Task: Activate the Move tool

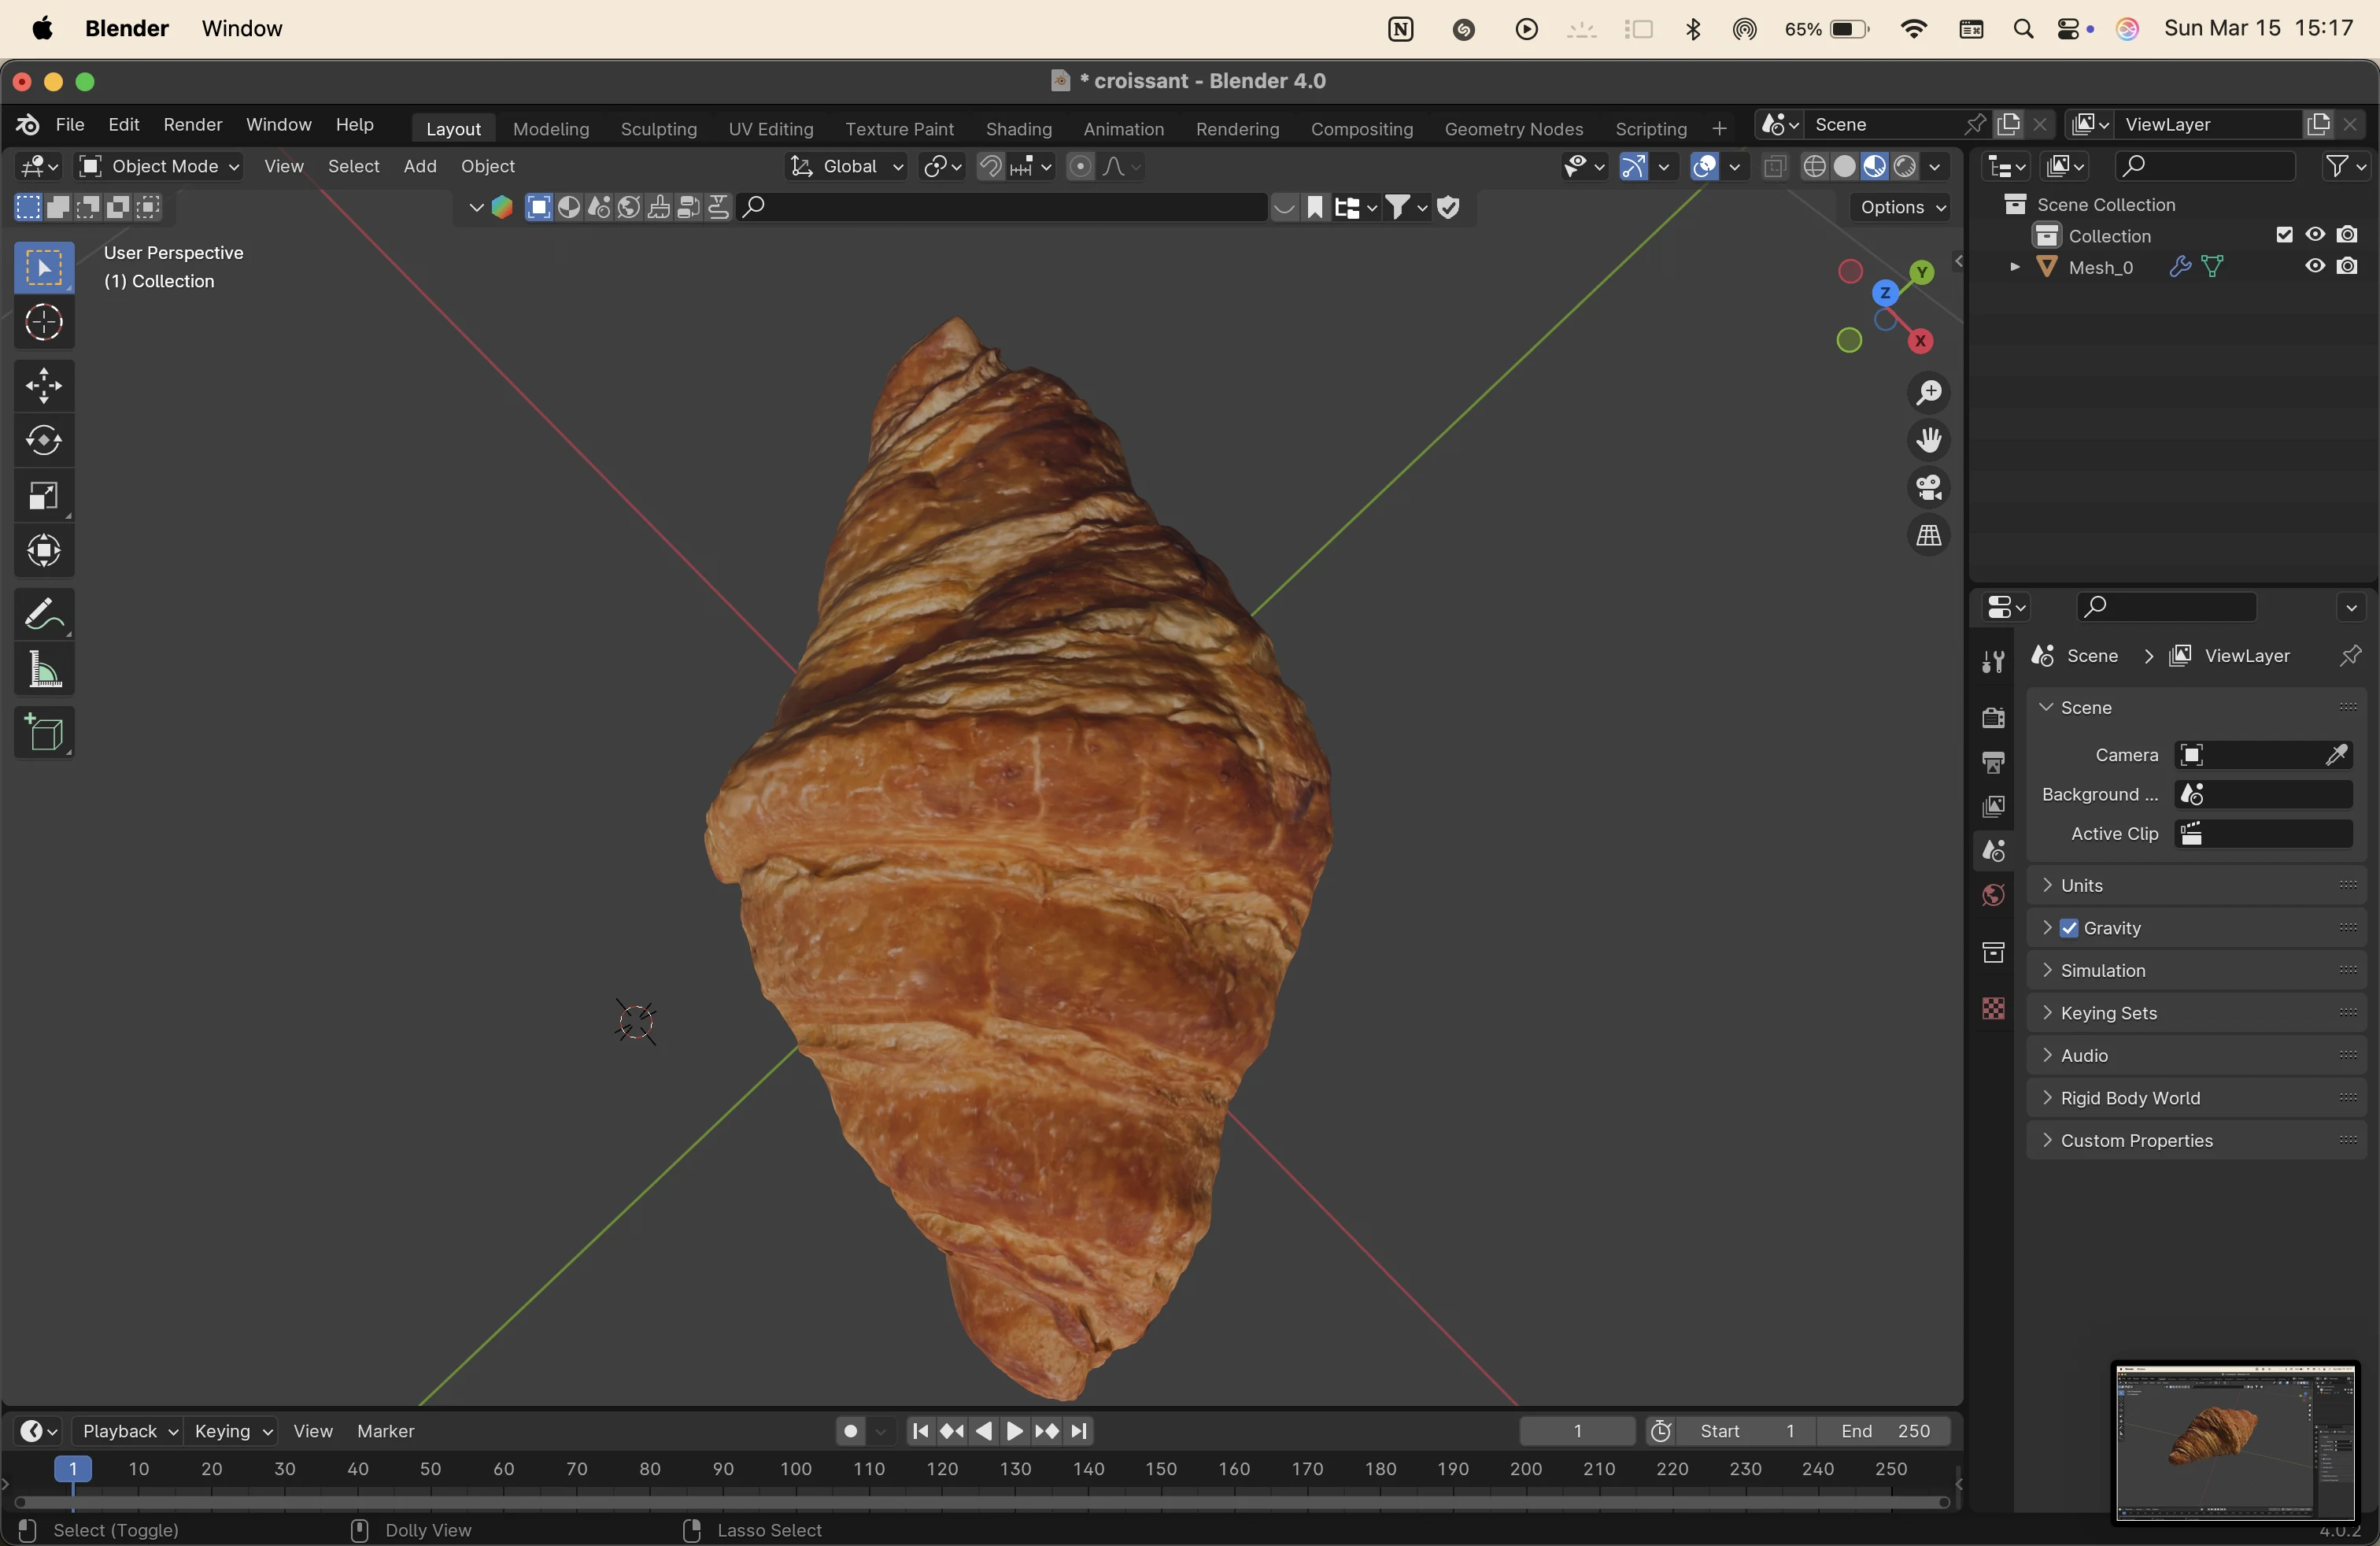Action: tap(44, 386)
